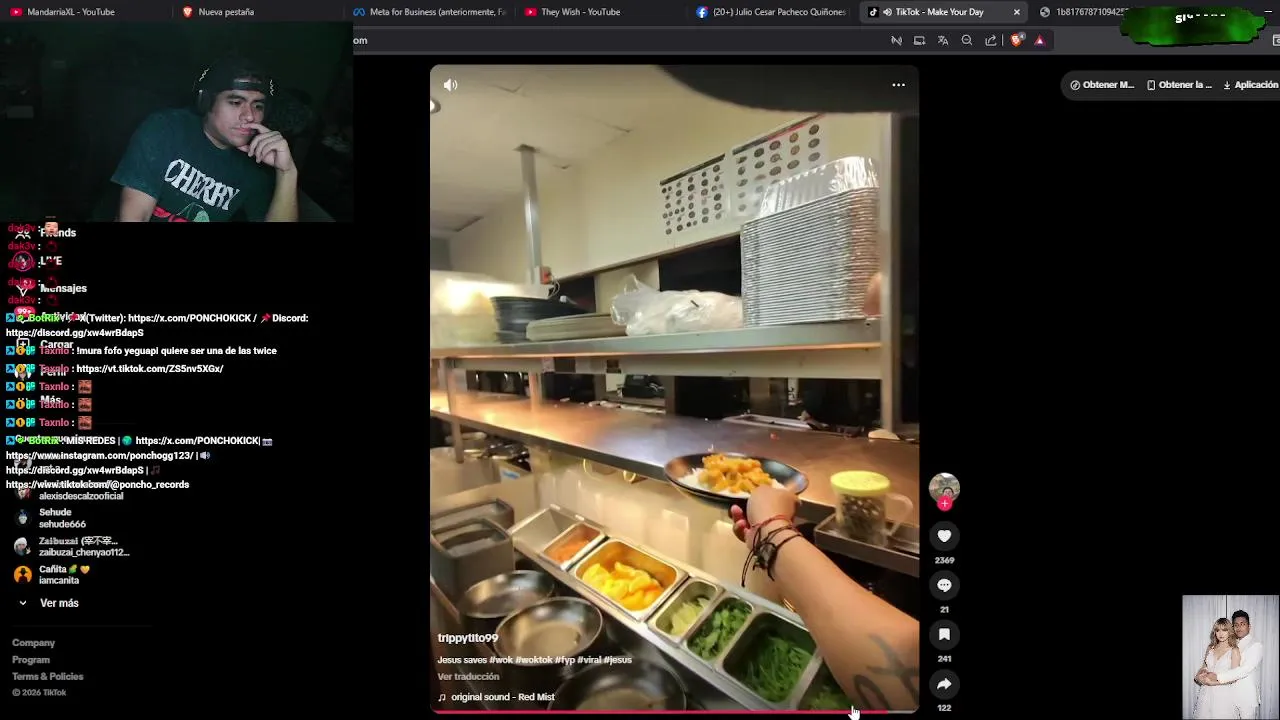Open Program footer link
This screenshot has height=720, width=1280.
coord(30,660)
